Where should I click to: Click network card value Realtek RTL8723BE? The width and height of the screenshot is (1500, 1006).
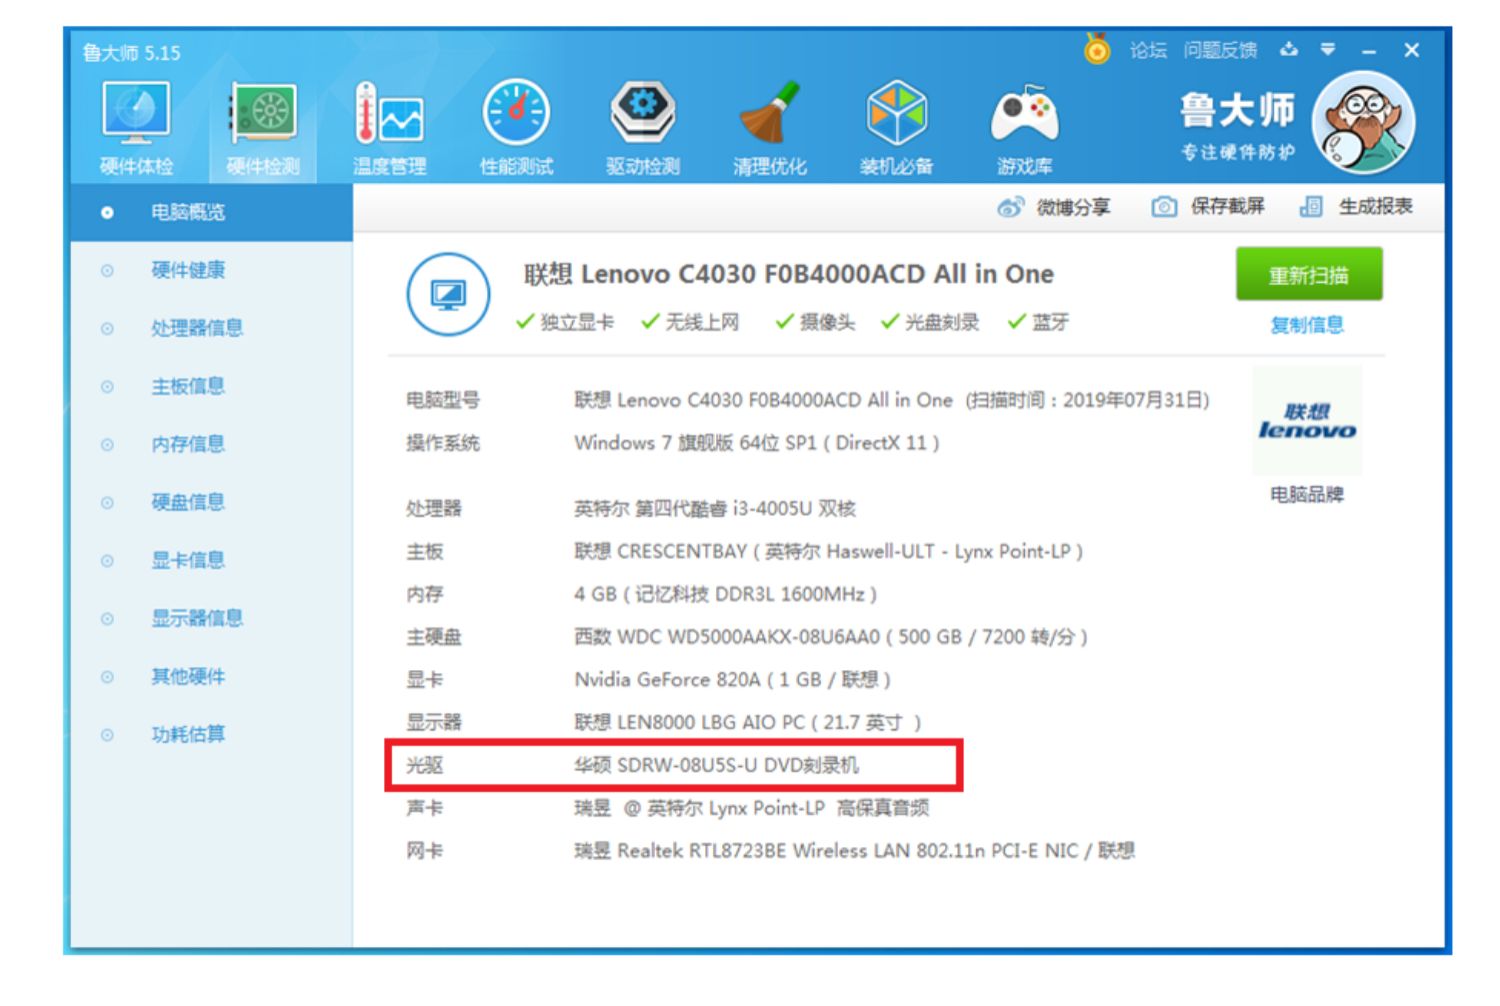point(855,852)
